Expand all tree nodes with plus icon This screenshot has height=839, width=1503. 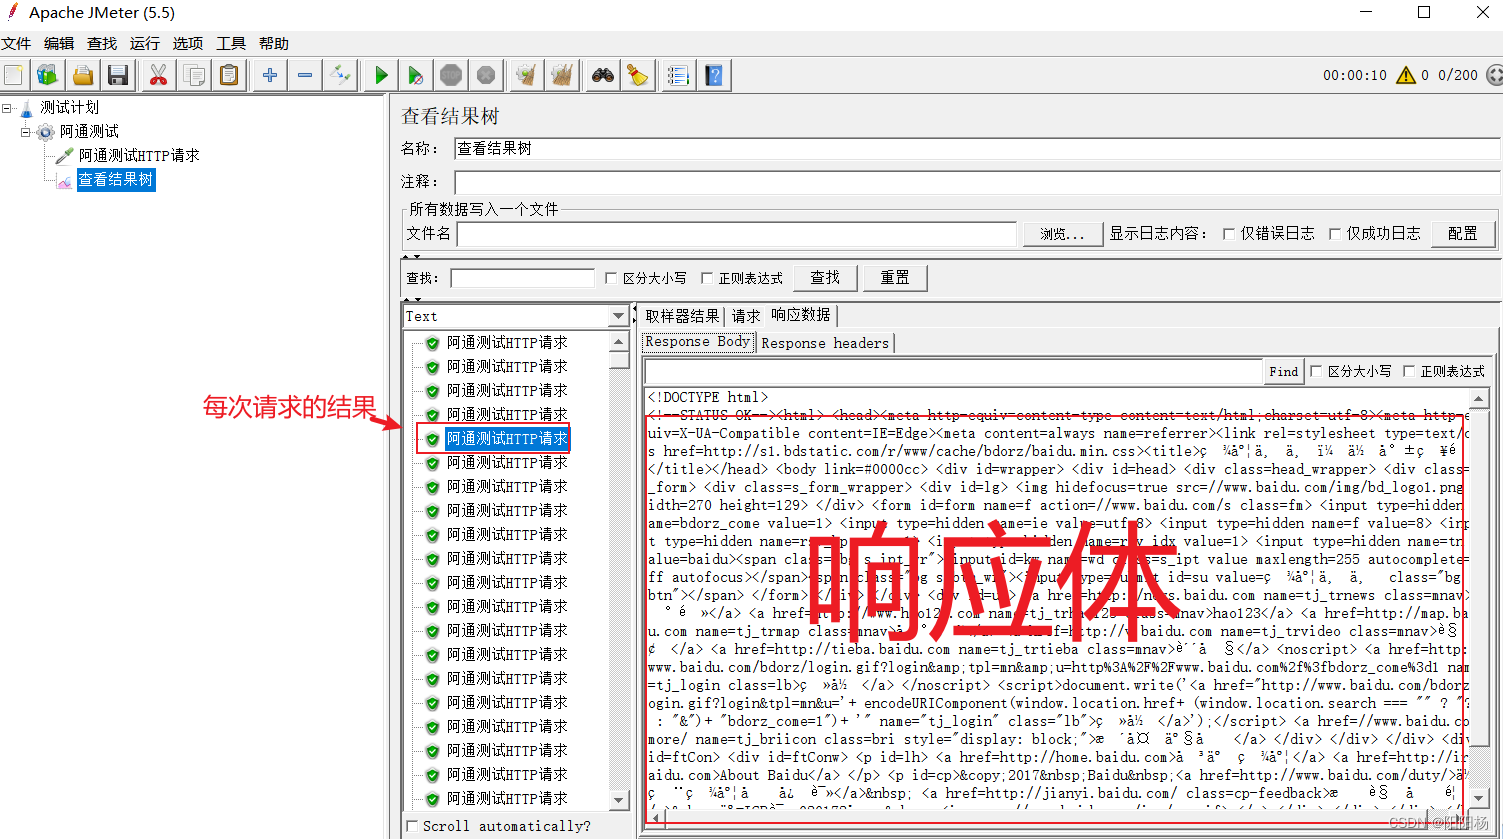[270, 75]
